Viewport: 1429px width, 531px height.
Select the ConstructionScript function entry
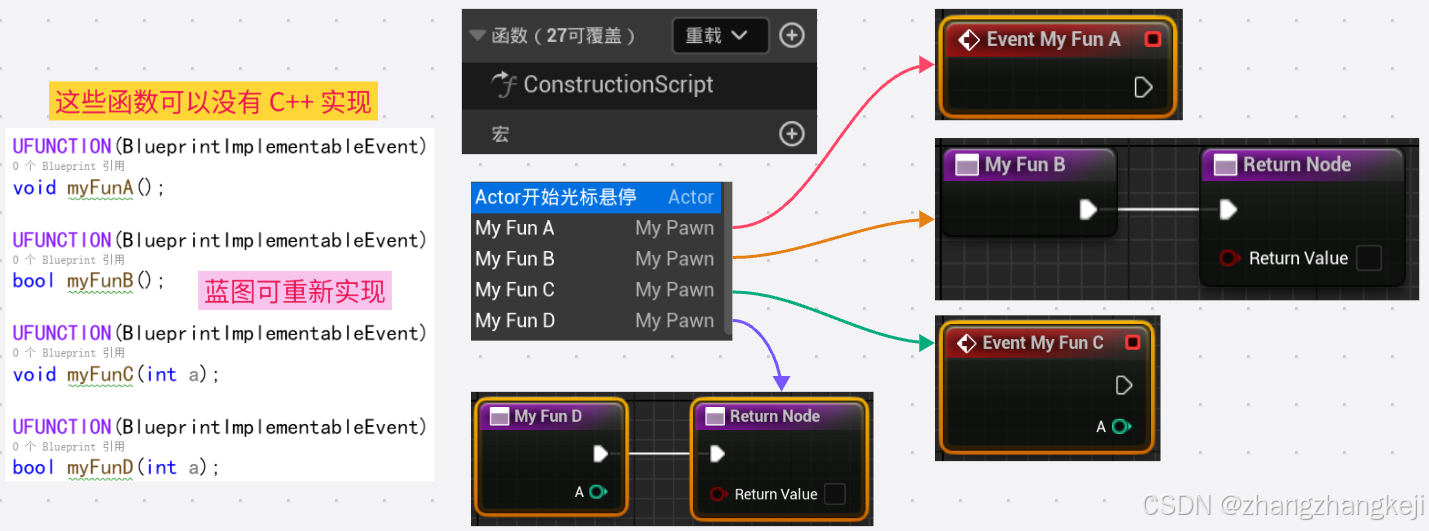click(x=639, y=85)
